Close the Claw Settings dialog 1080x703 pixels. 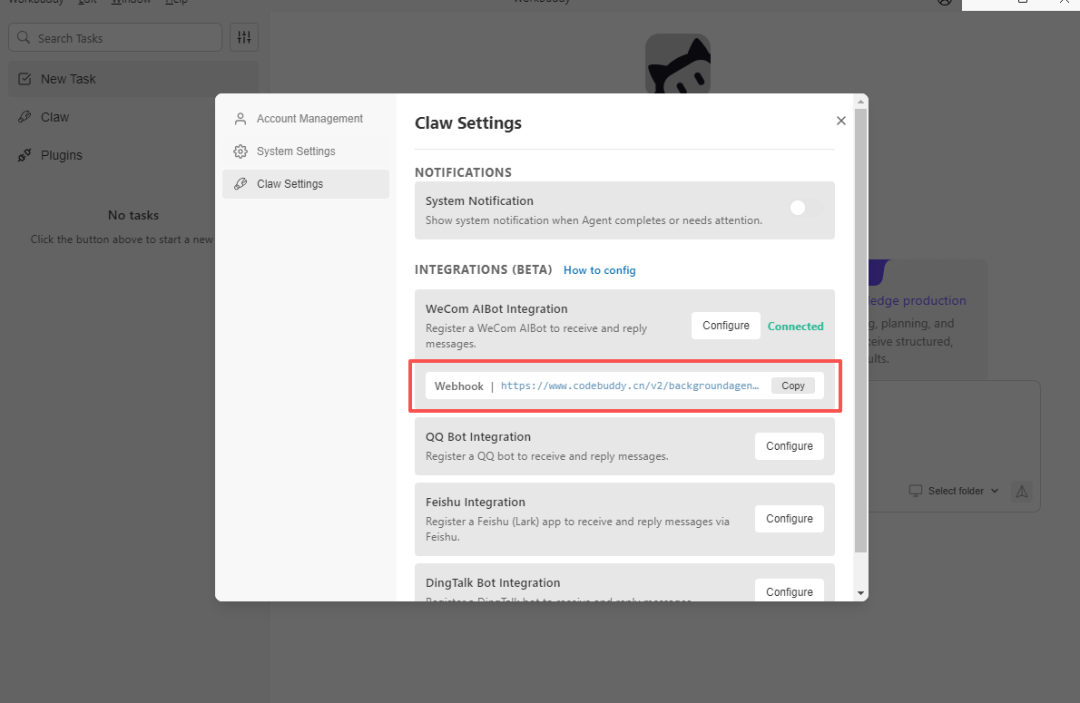click(x=841, y=120)
